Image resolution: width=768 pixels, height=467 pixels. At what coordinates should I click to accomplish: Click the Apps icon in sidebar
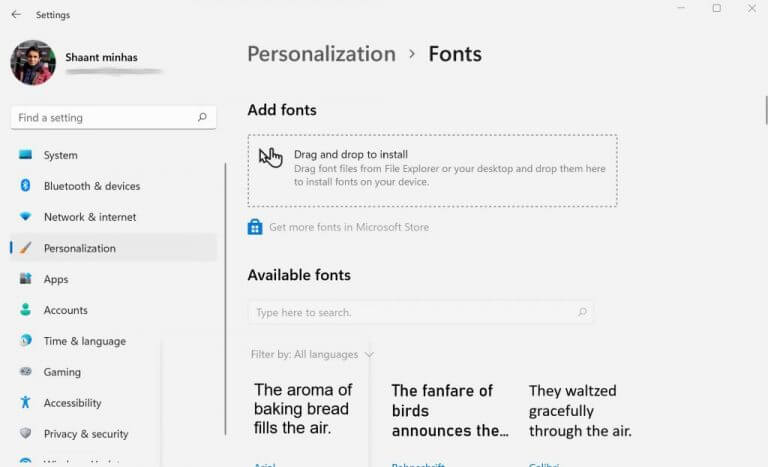[x=25, y=279]
